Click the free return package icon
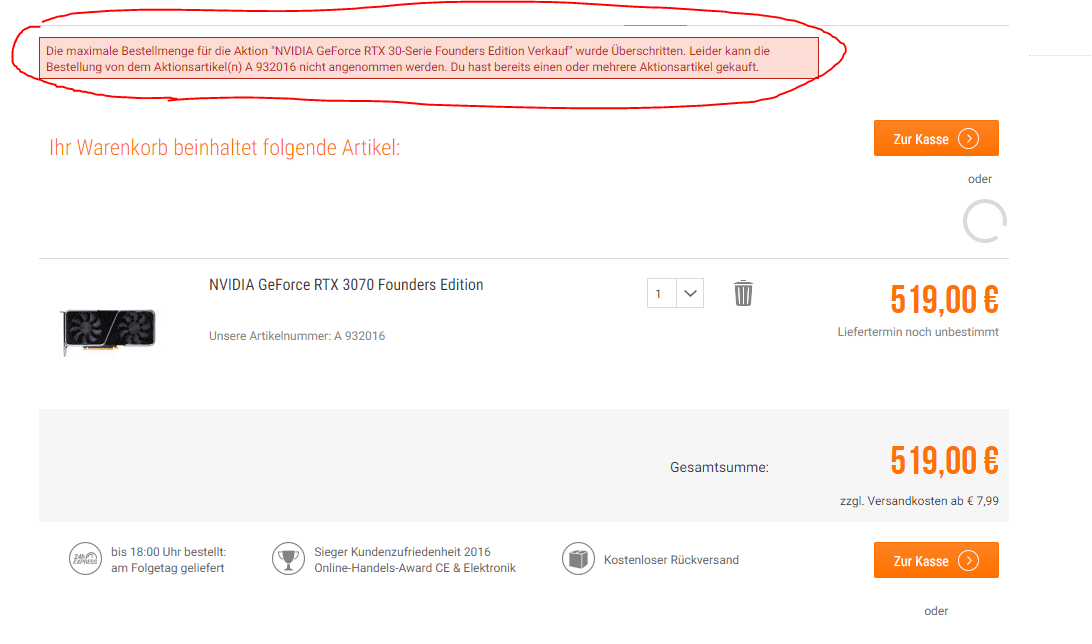The height and width of the screenshot is (644, 1092). (578, 559)
